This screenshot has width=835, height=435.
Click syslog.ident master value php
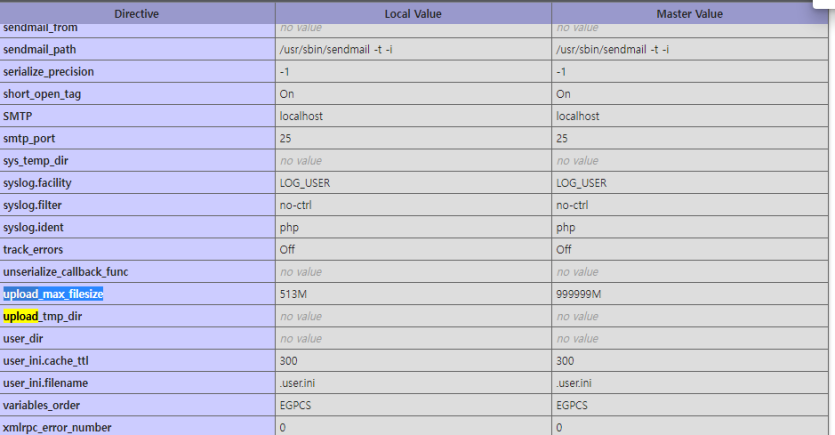(566, 228)
